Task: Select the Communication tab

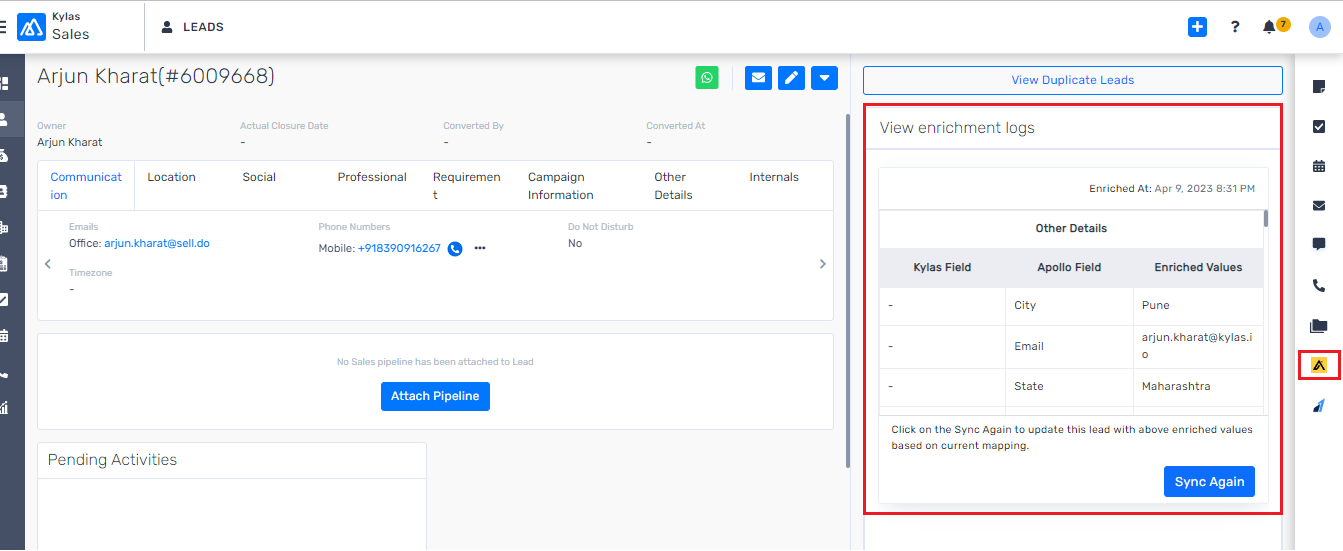Action: click(x=86, y=186)
